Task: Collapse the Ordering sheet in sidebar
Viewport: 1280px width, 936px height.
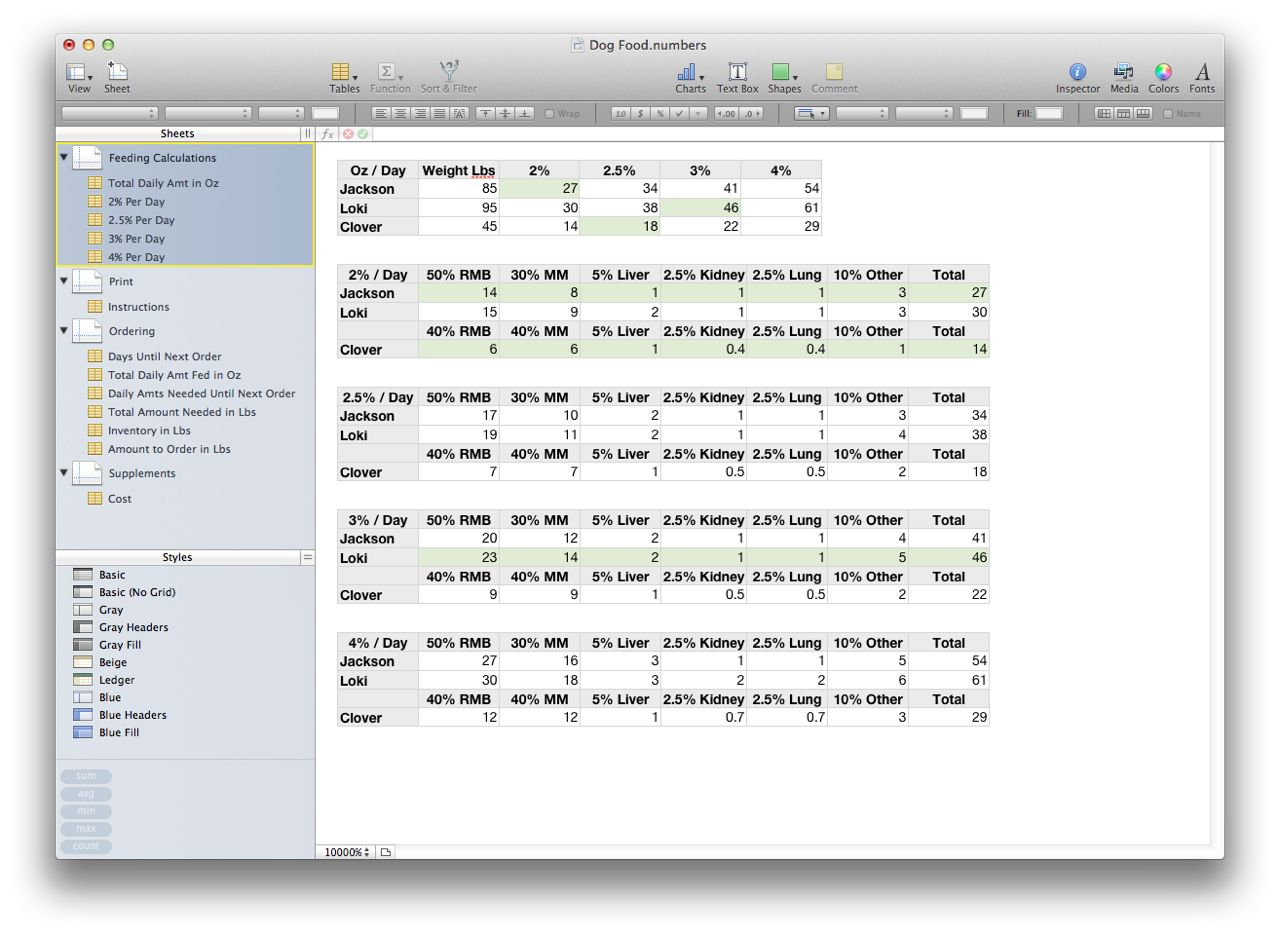Action: click(x=64, y=330)
